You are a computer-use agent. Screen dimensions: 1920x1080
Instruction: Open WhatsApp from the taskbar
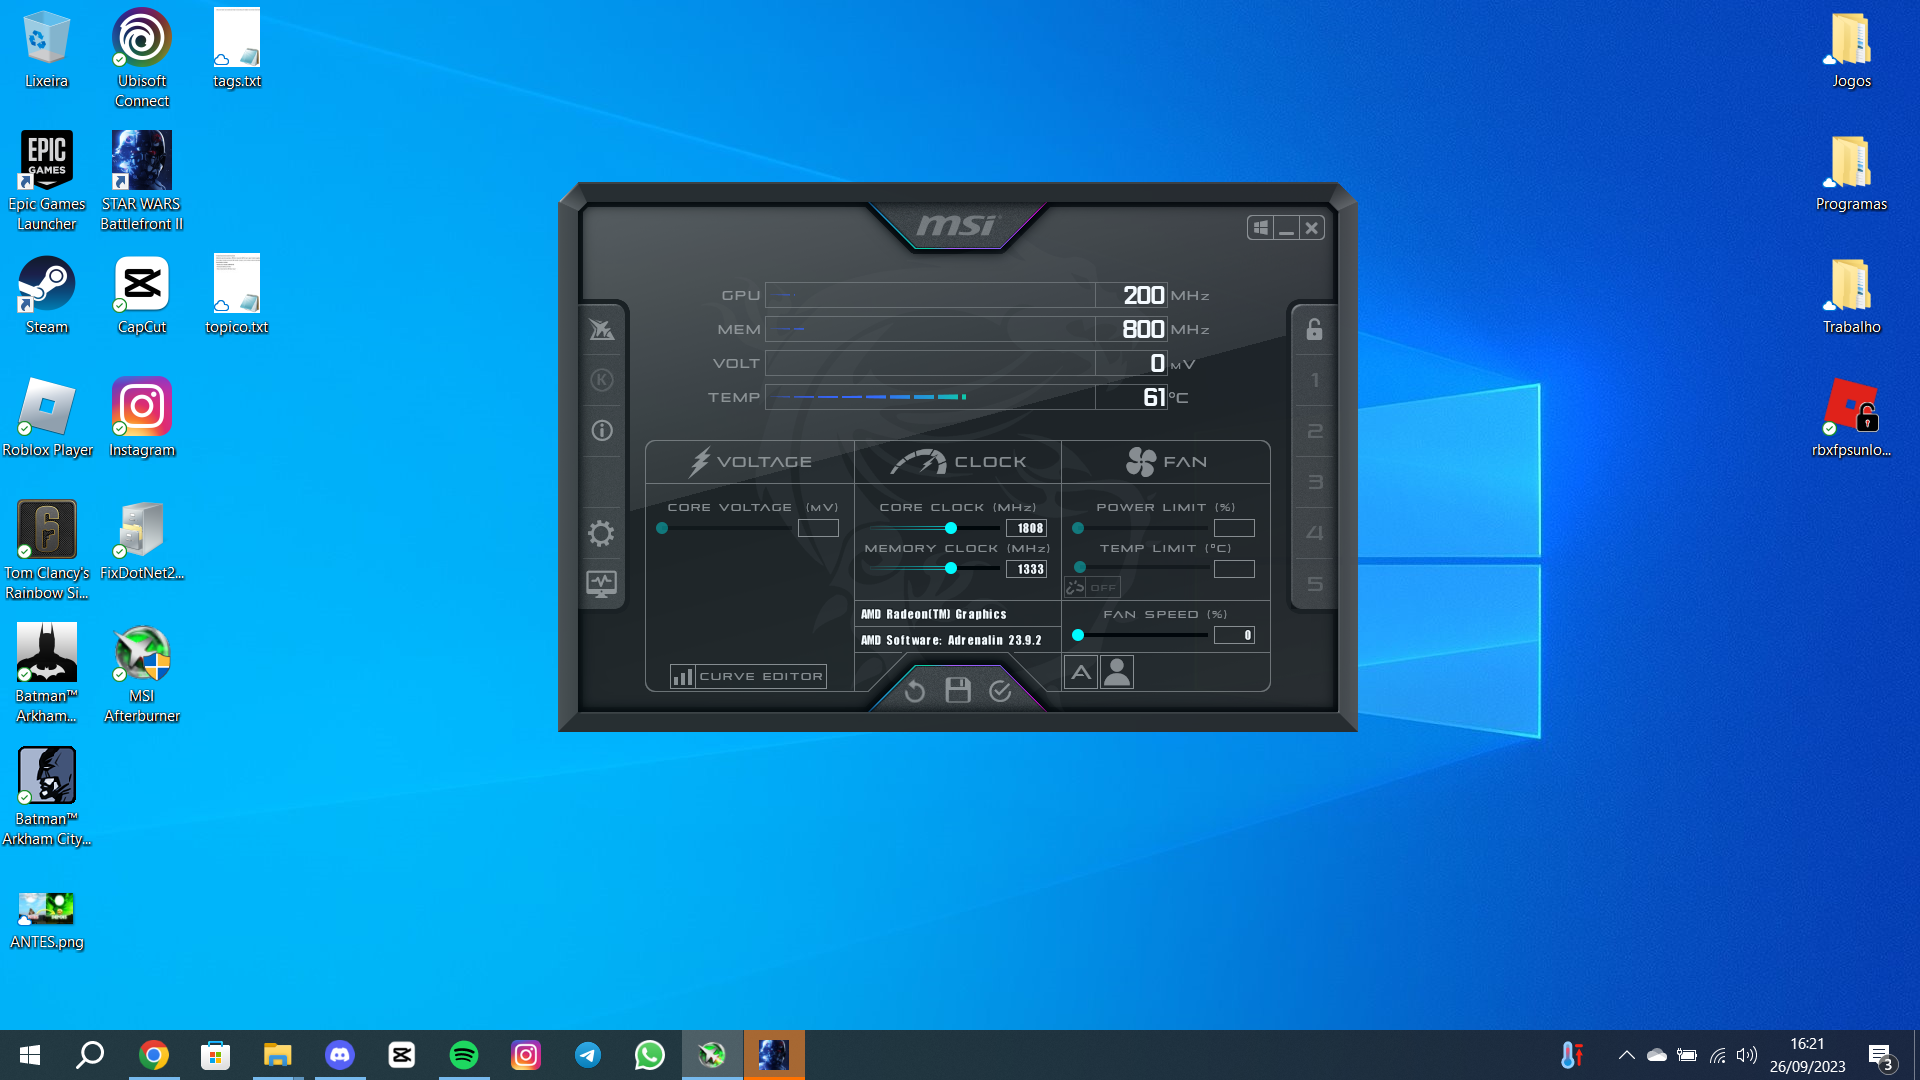click(x=650, y=1055)
